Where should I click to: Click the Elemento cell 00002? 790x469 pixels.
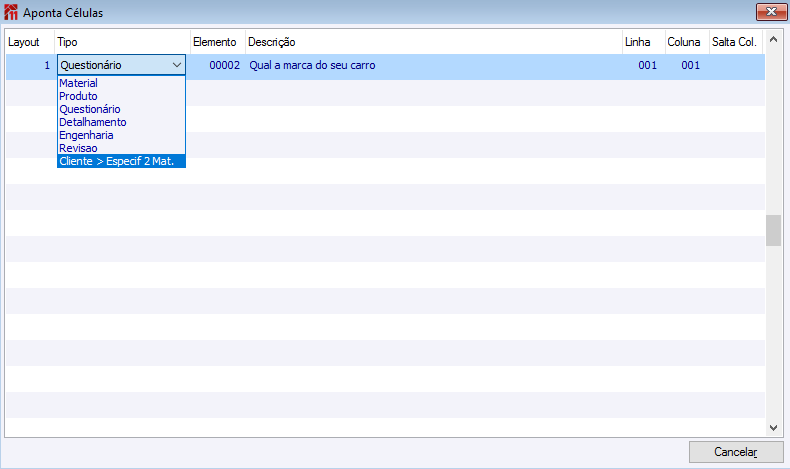(225, 65)
